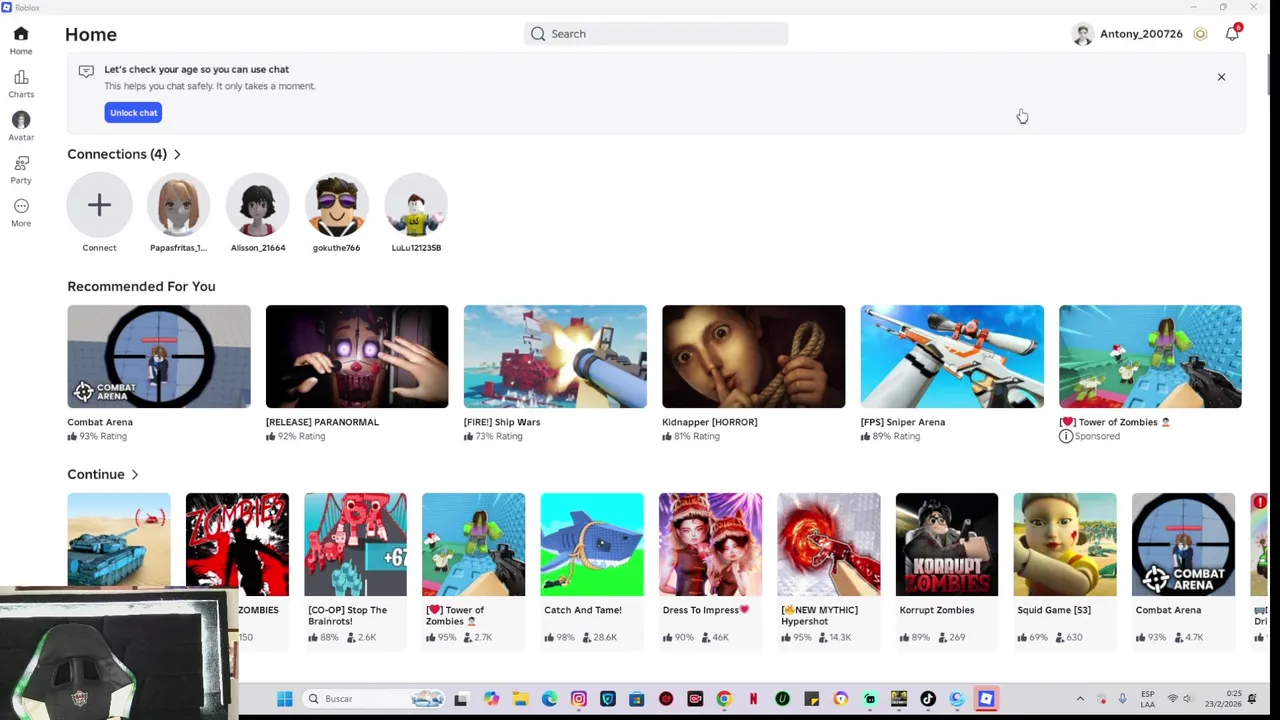Open Microsoft Edge from the taskbar

tap(549, 699)
